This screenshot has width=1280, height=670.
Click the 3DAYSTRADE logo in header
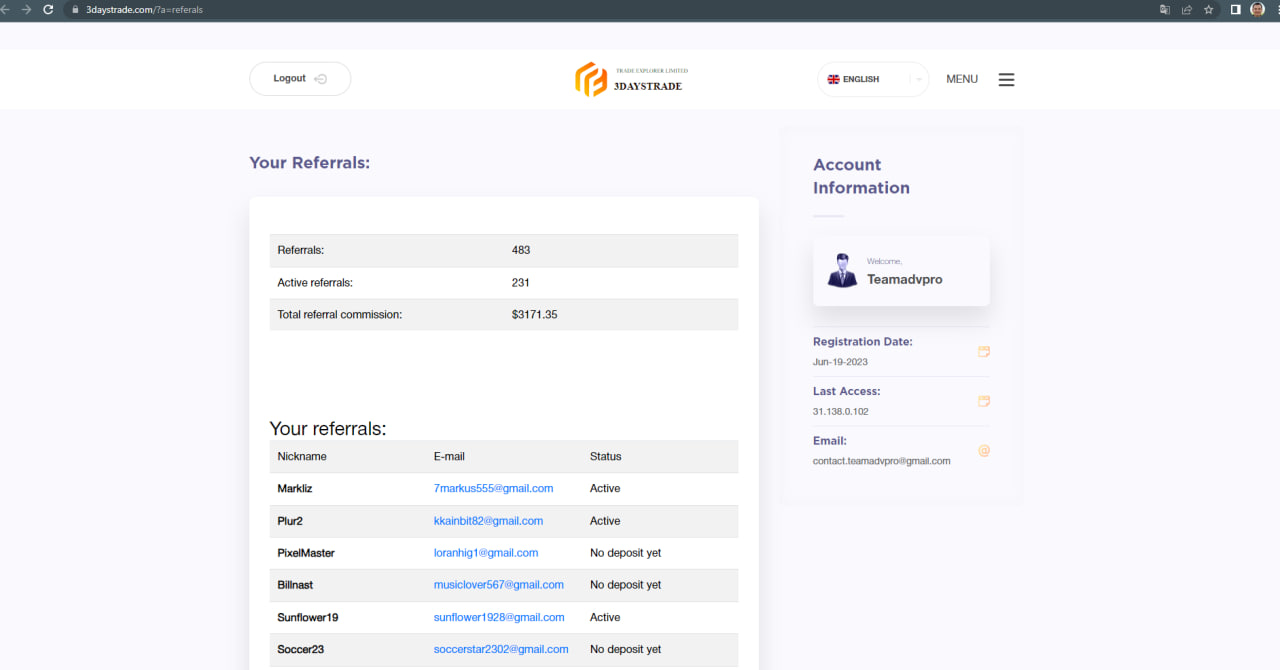(631, 79)
